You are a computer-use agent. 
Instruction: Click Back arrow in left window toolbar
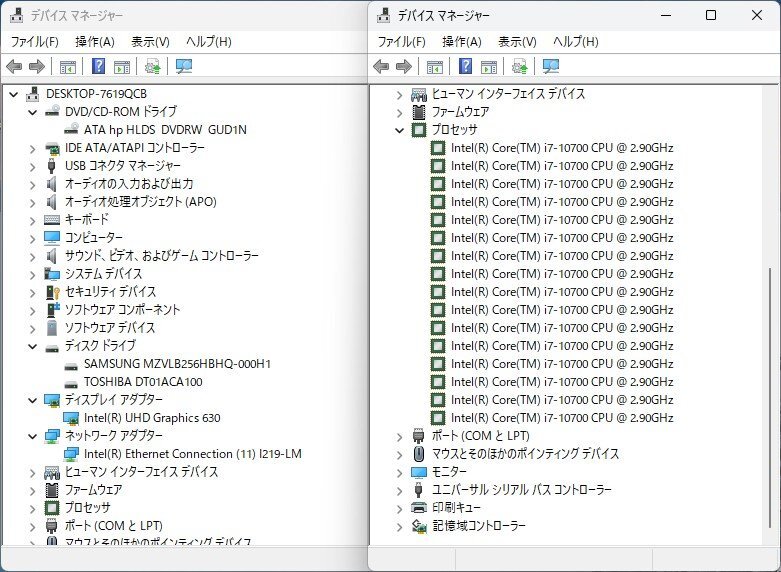(x=14, y=66)
